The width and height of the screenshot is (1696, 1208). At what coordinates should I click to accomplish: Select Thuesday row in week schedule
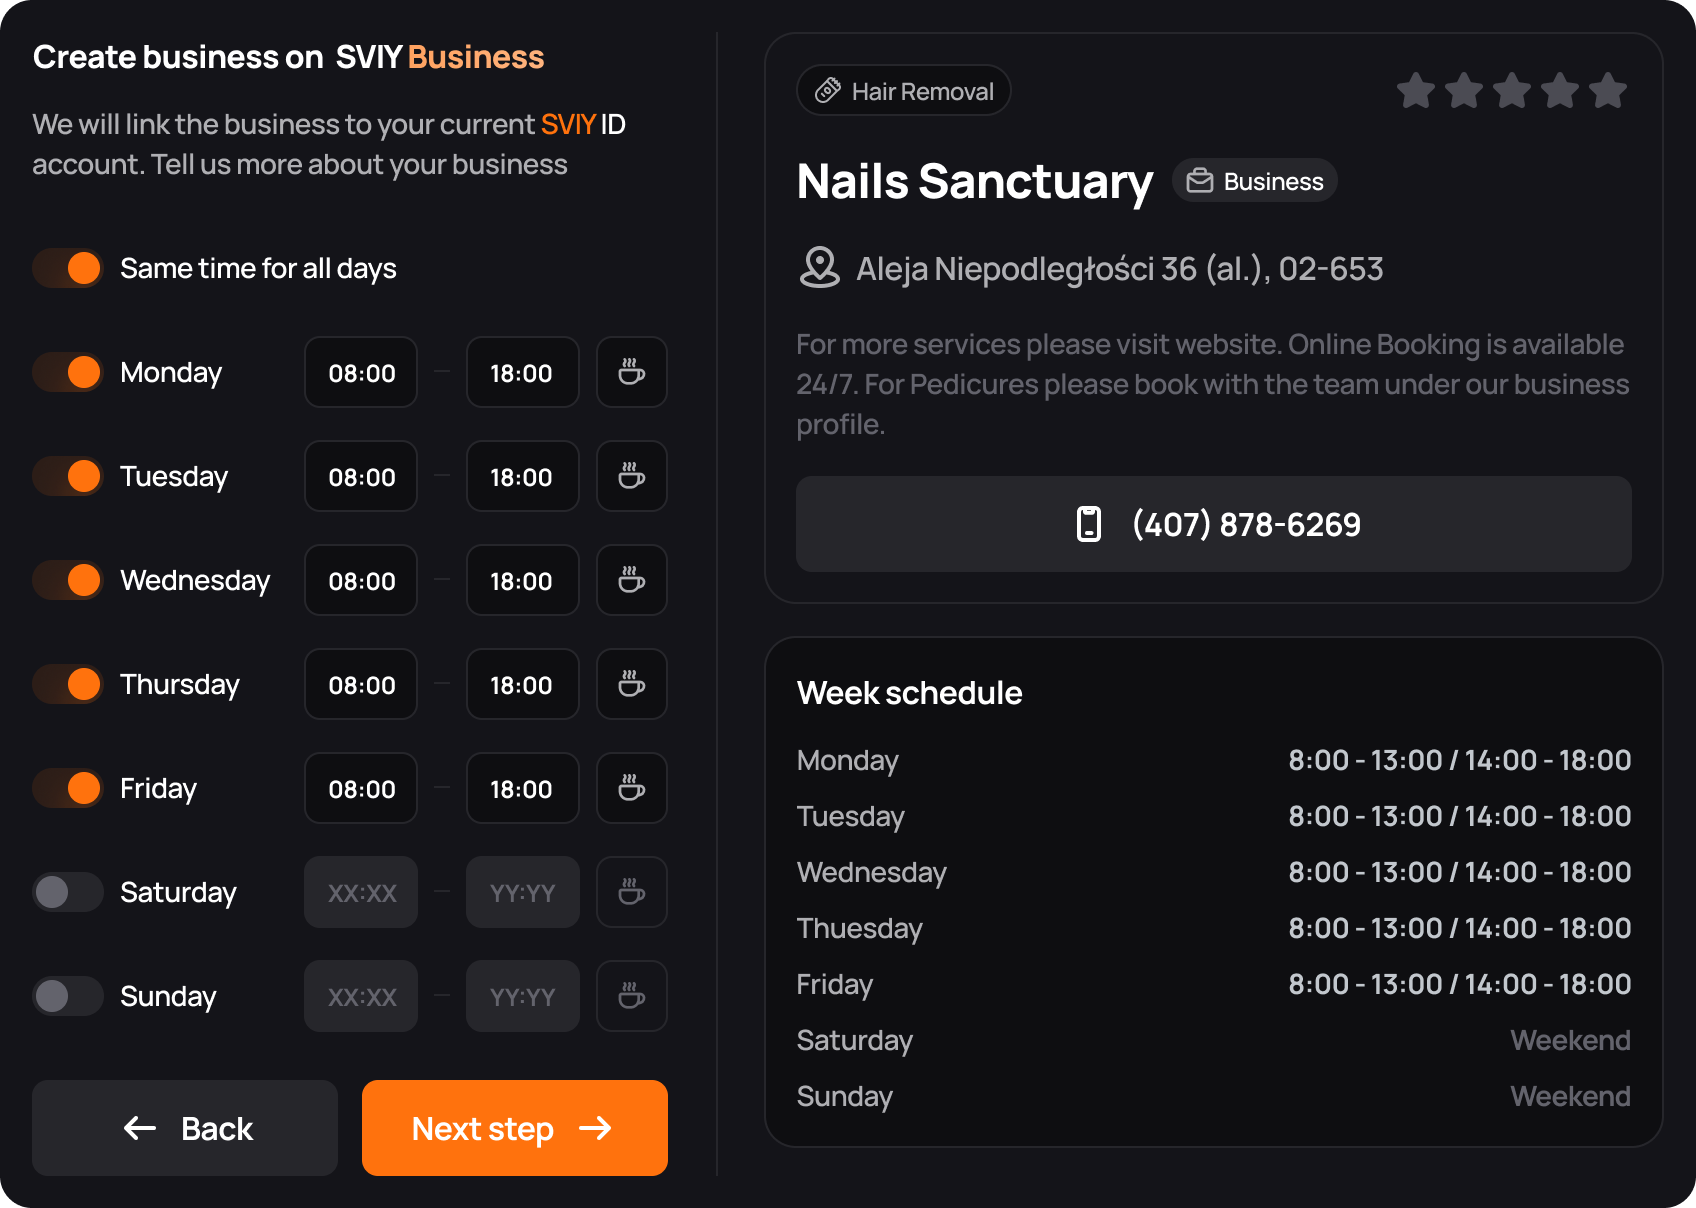pos(1214,928)
